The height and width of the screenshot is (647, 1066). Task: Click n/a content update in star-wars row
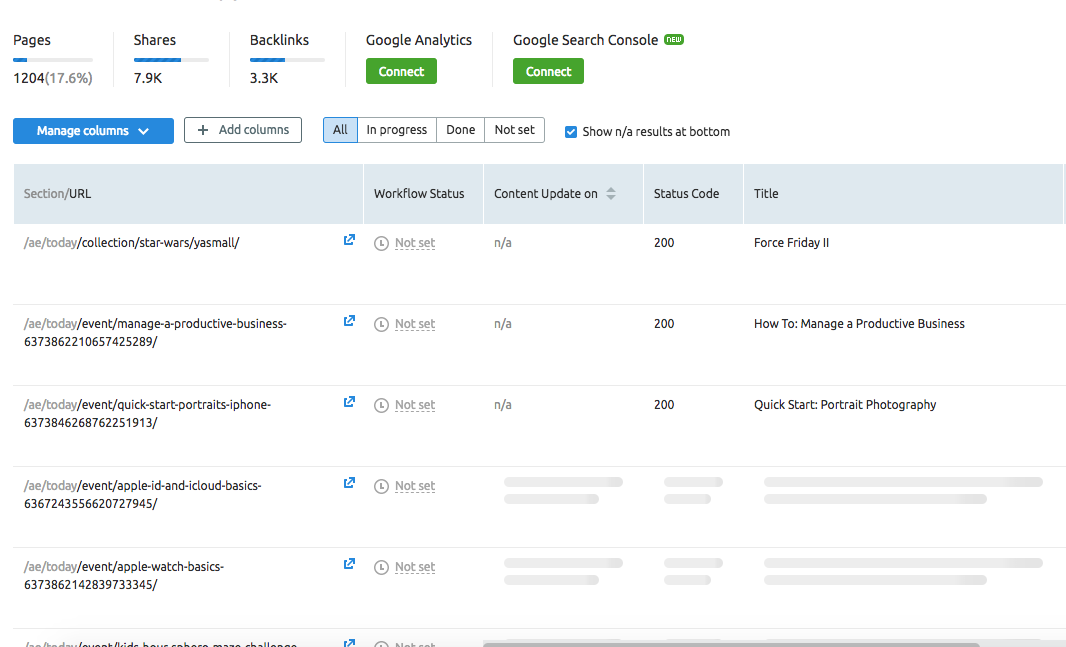tap(502, 243)
